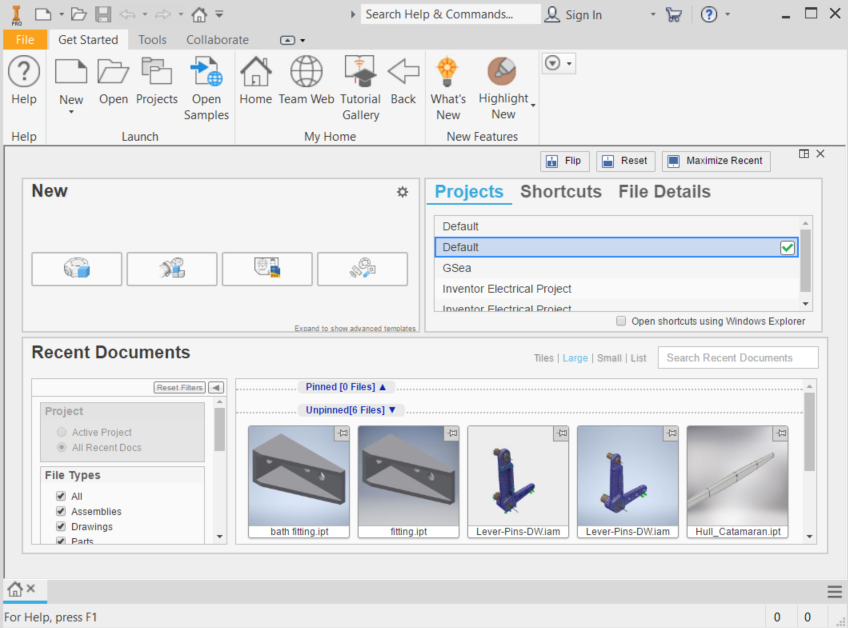Create a new Drawing from template button
This screenshot has height=628, width=848.
click(267, 269)
